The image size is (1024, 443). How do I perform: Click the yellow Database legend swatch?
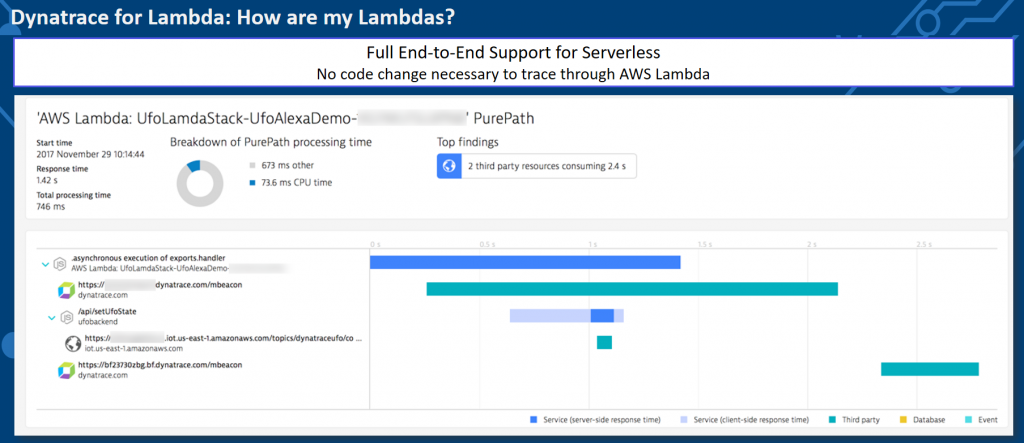pyautogui.click(x=904, y=420)
